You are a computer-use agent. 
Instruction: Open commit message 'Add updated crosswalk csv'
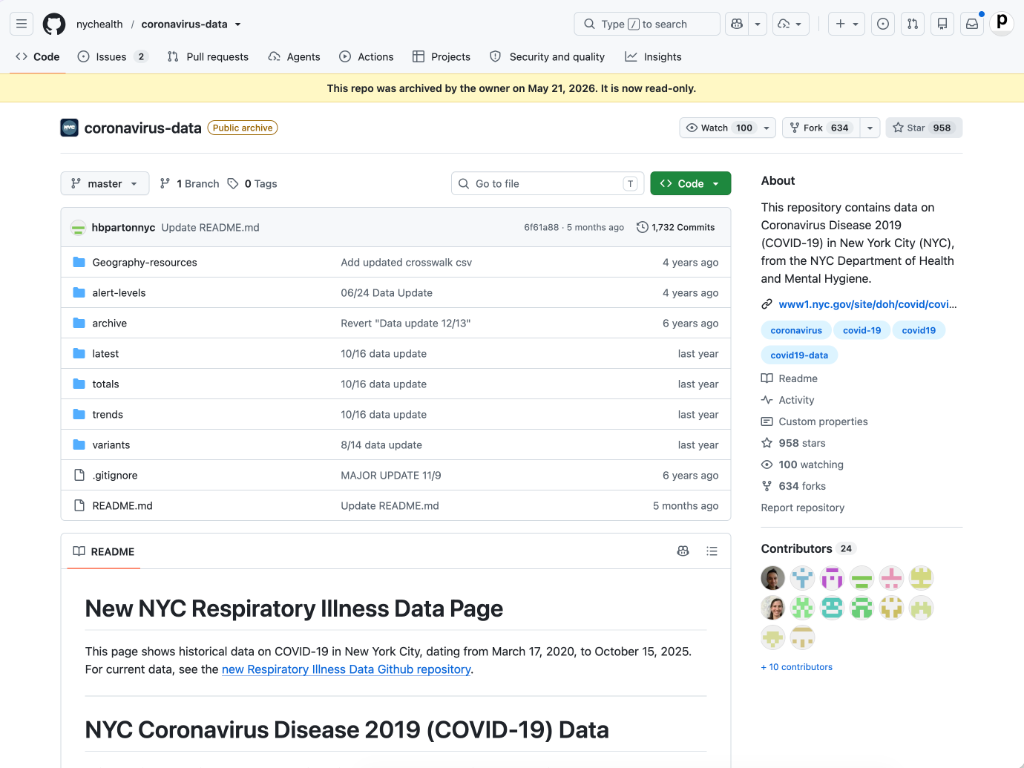(x=406, y=263)
